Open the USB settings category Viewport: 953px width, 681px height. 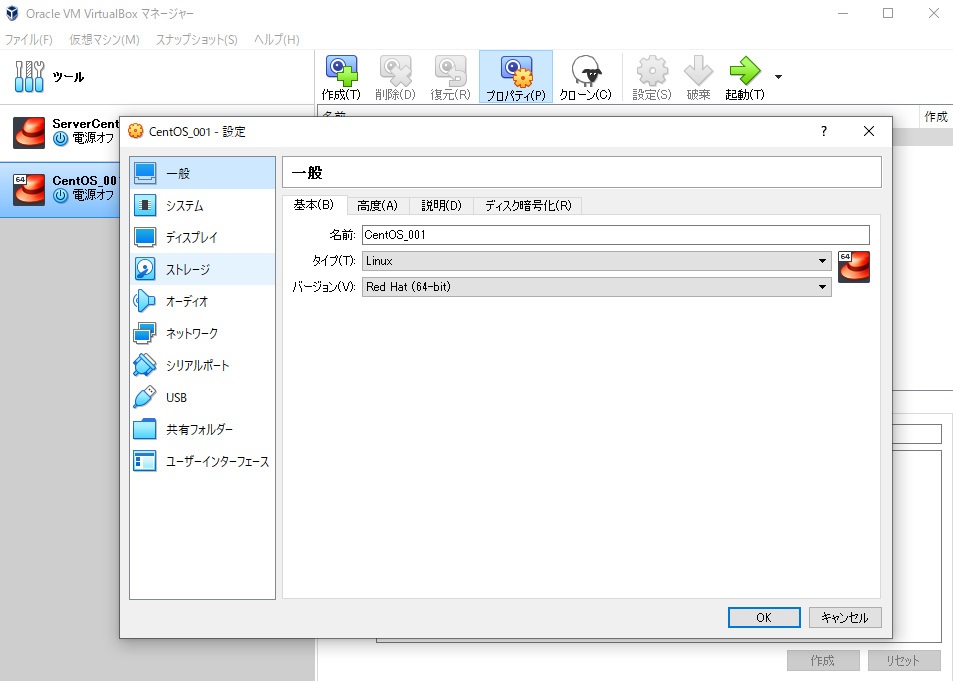tap(202, 397)
